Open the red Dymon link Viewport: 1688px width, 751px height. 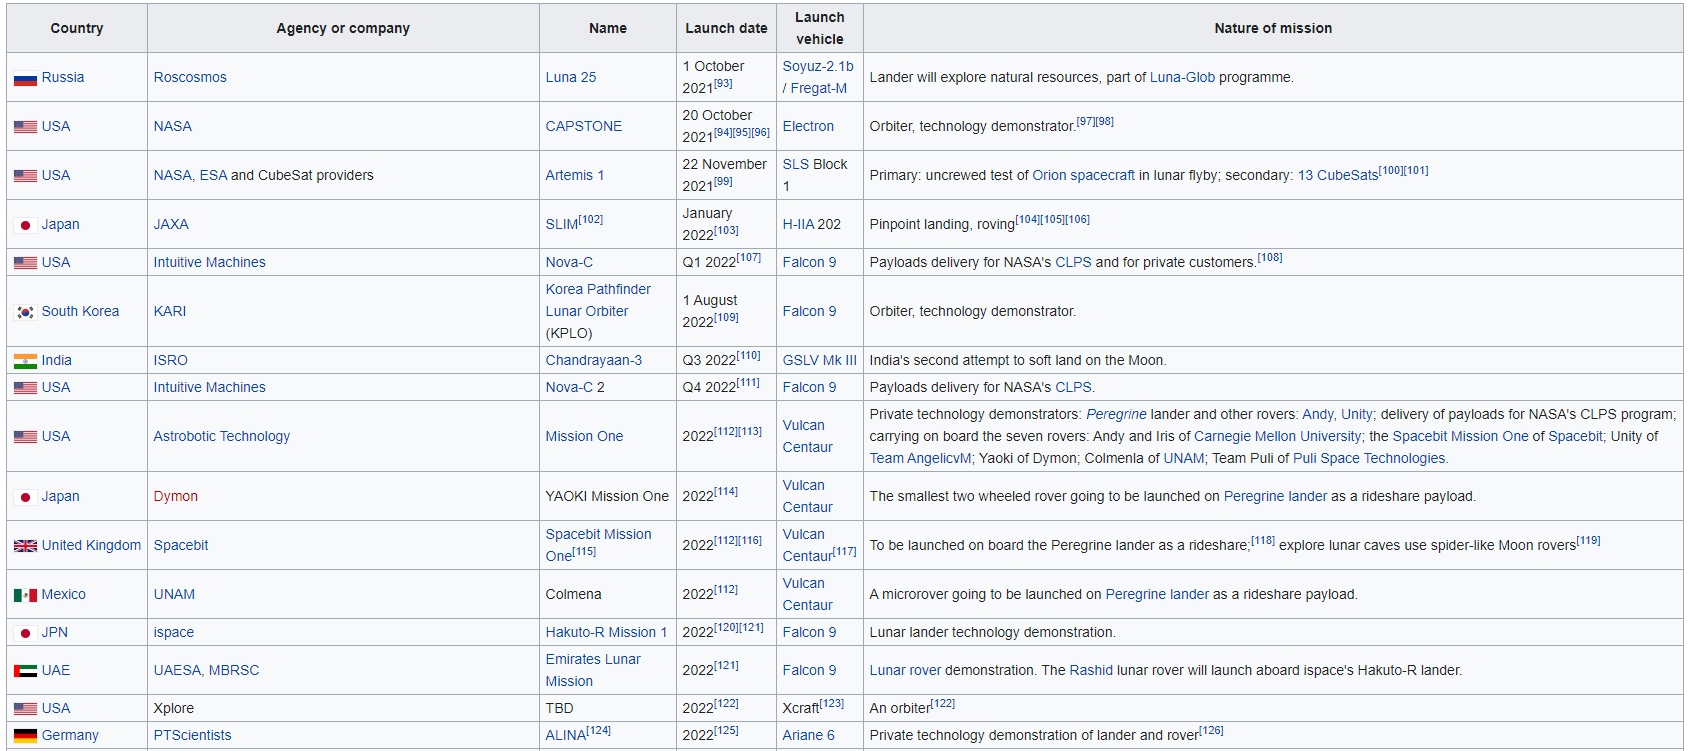coord(176,496)
